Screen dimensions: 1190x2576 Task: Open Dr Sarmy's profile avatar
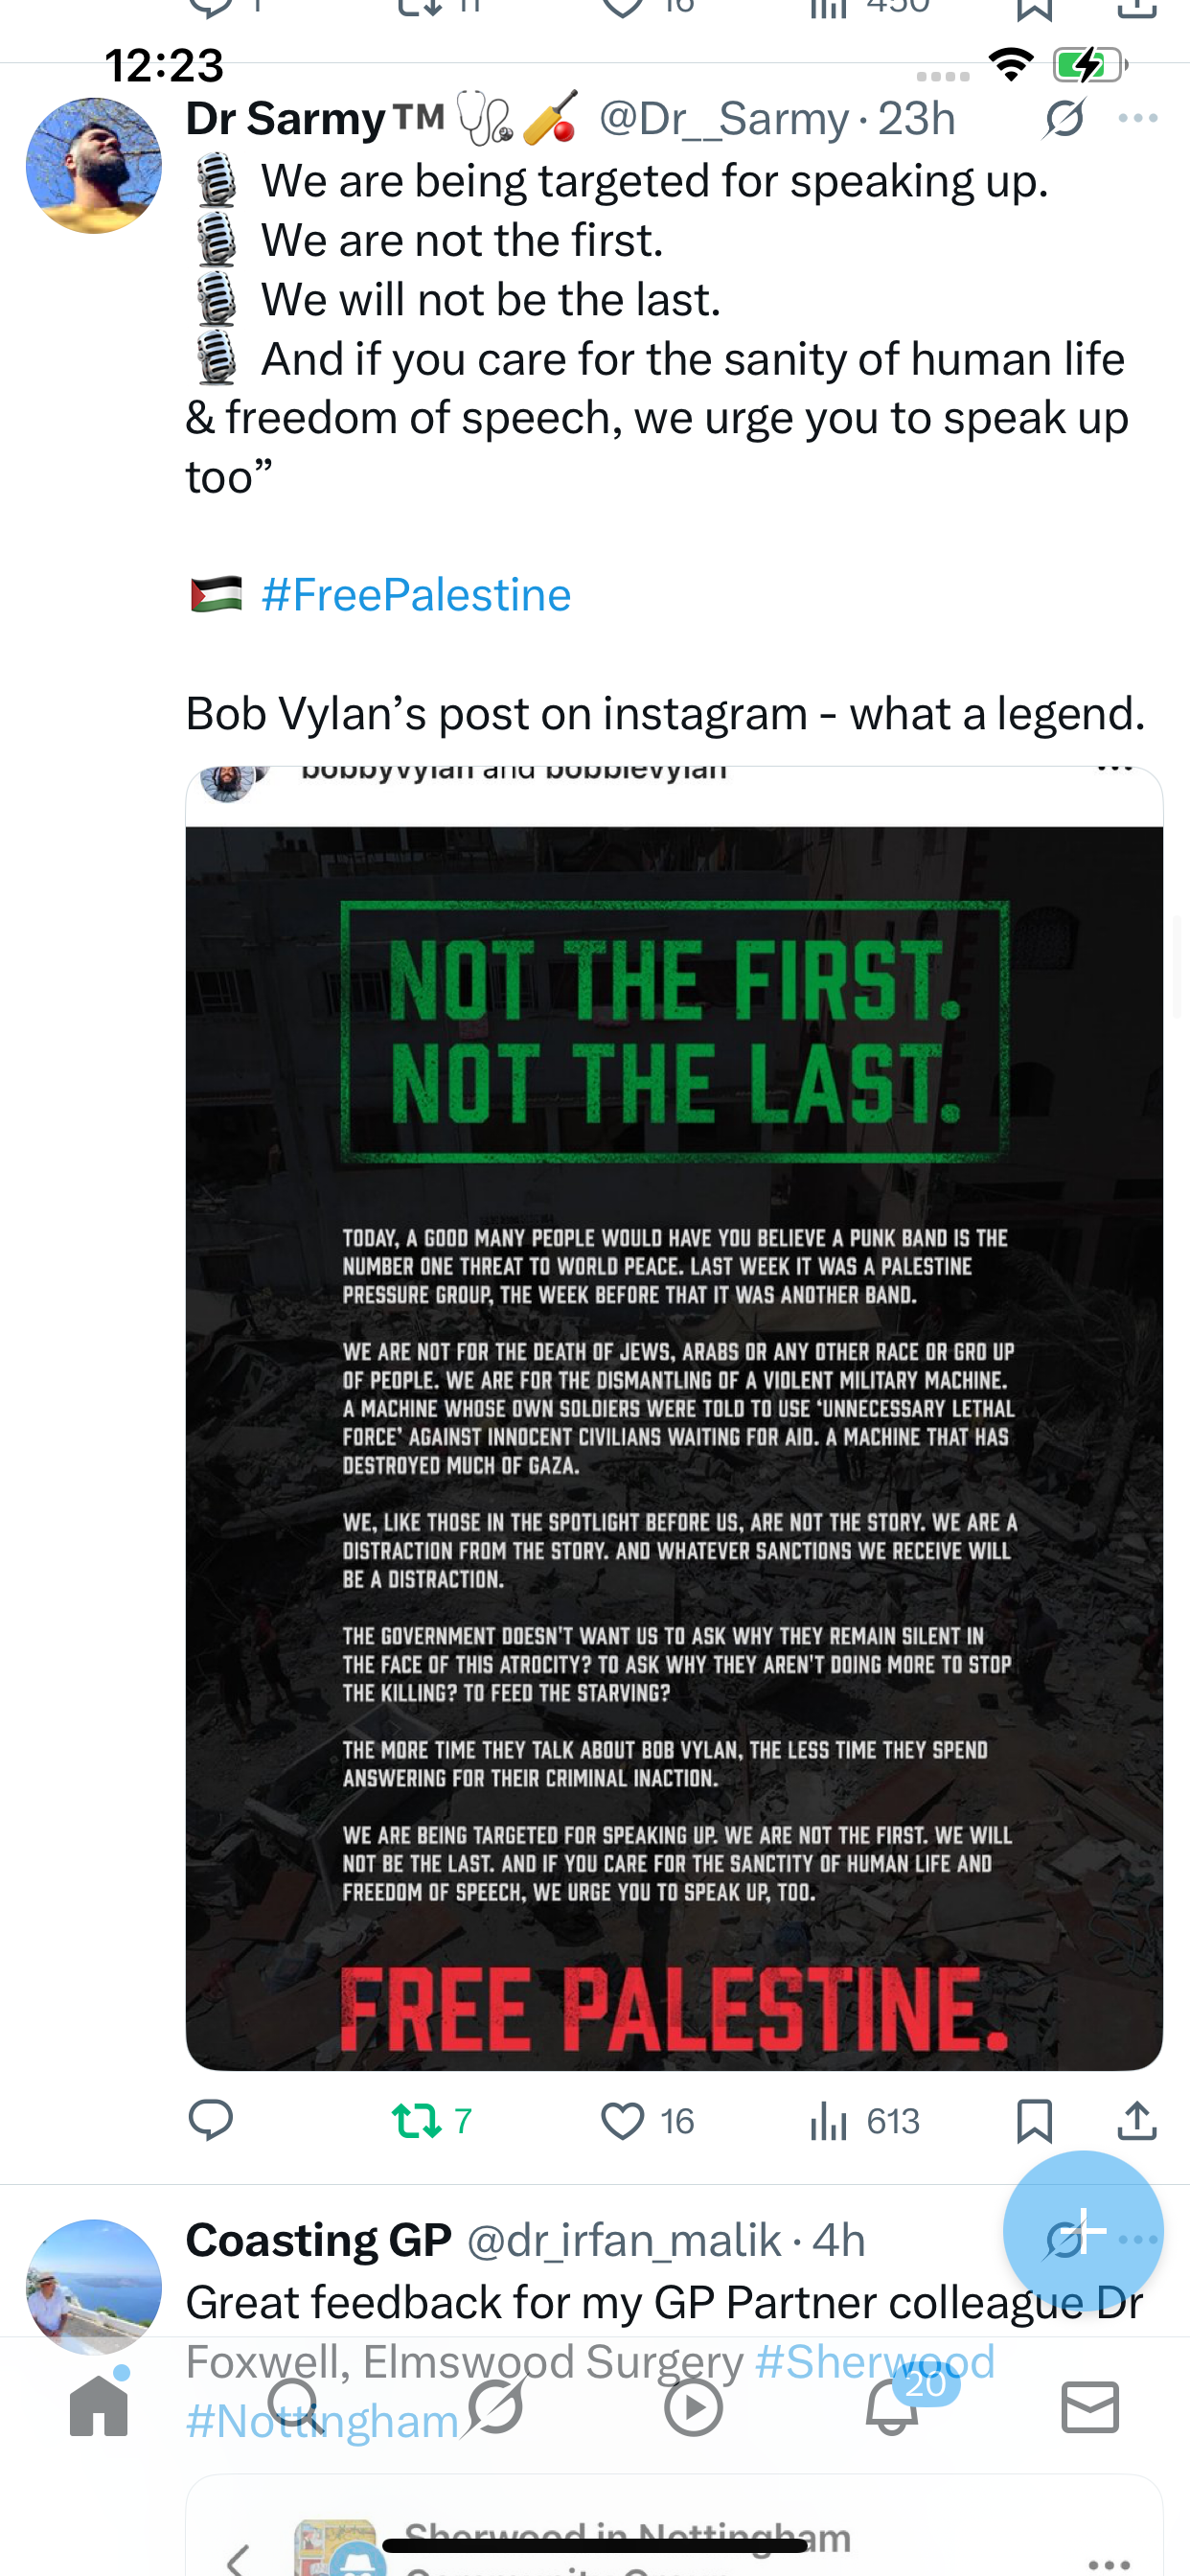pos(93,166)
